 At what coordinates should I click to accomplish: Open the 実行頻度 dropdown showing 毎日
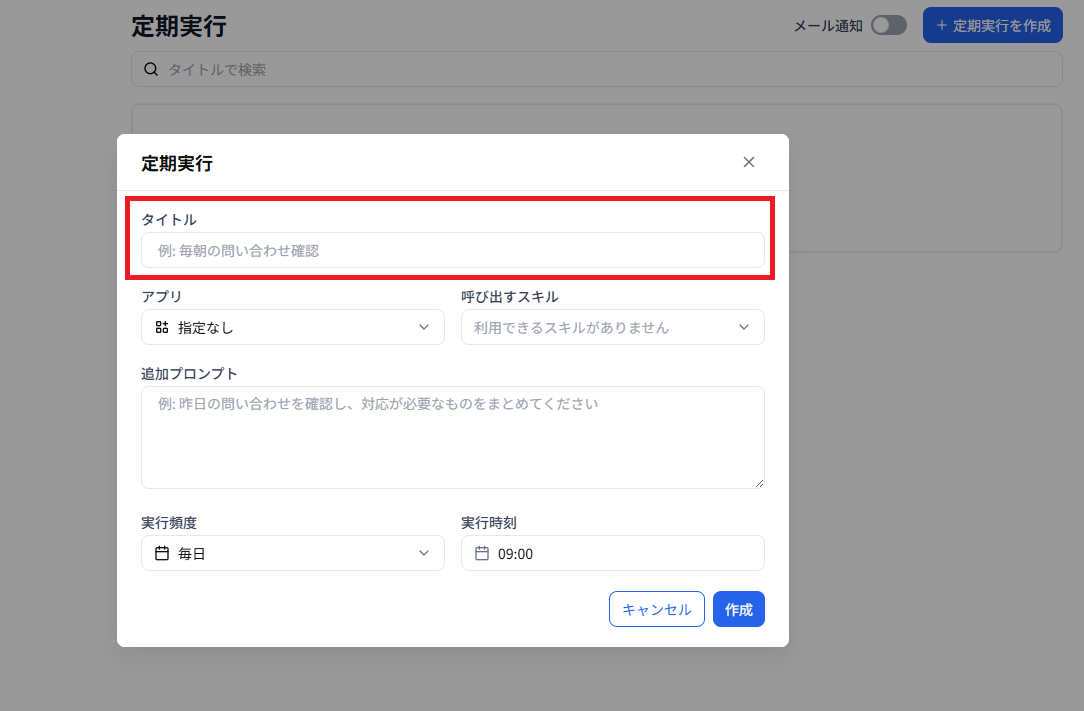coord(292,553)
